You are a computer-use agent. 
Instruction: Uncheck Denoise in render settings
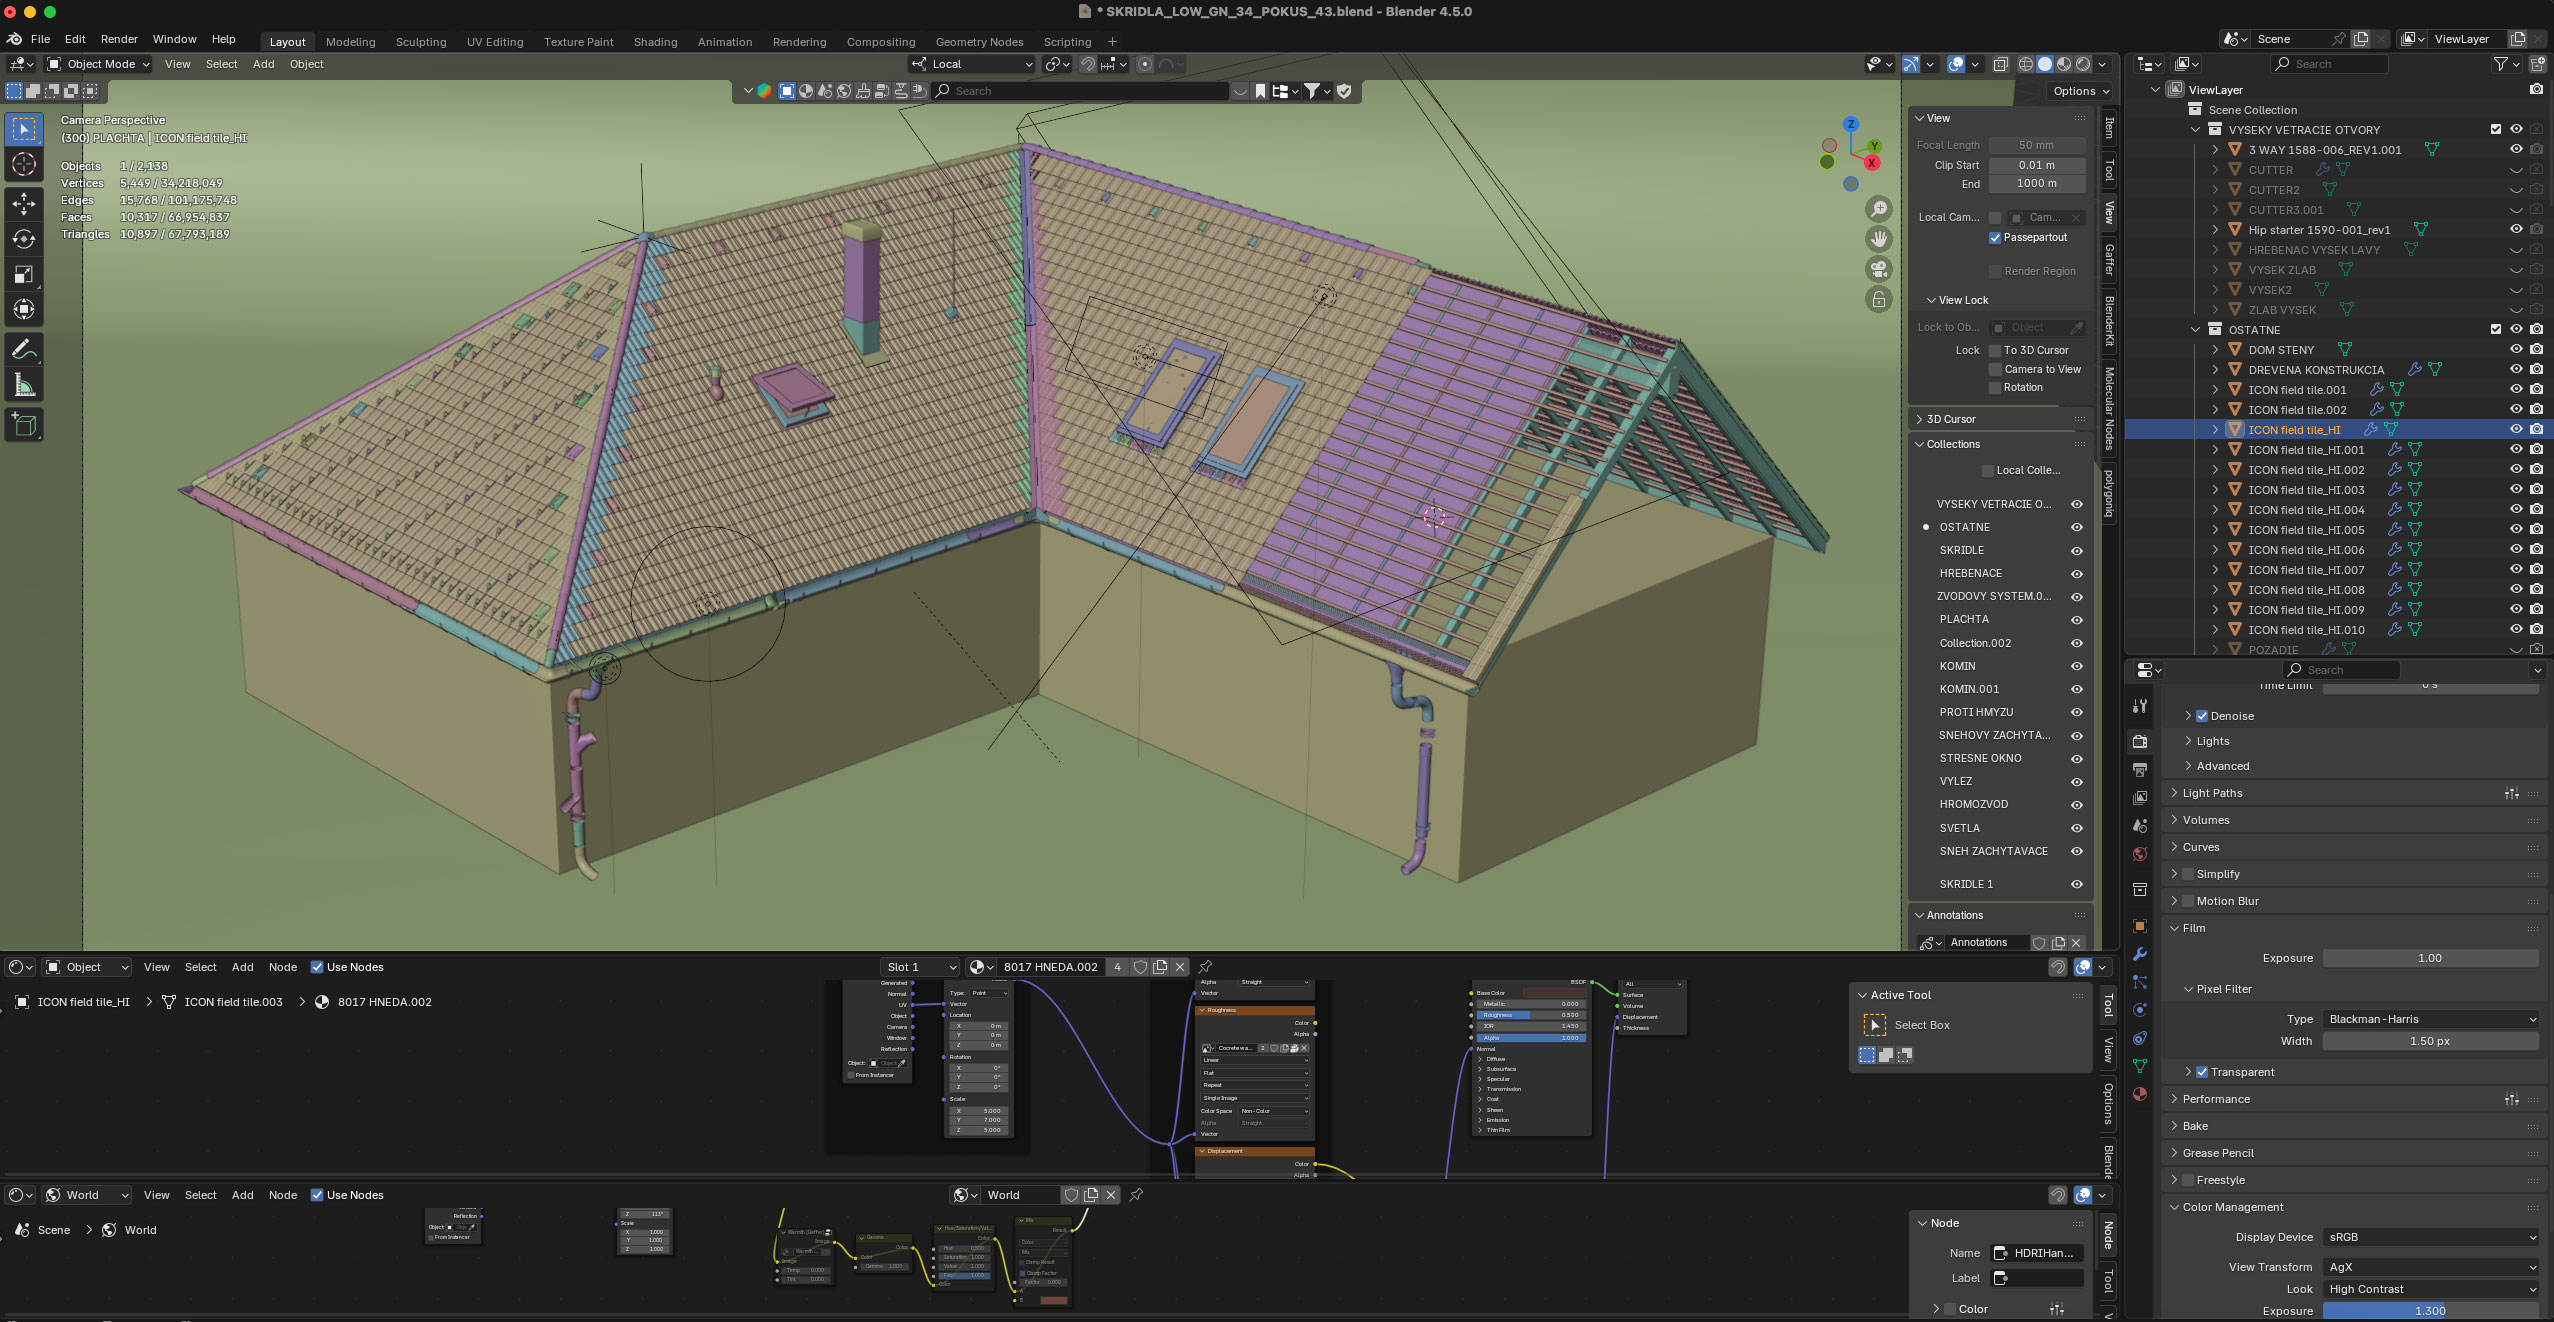point(2202,716)
